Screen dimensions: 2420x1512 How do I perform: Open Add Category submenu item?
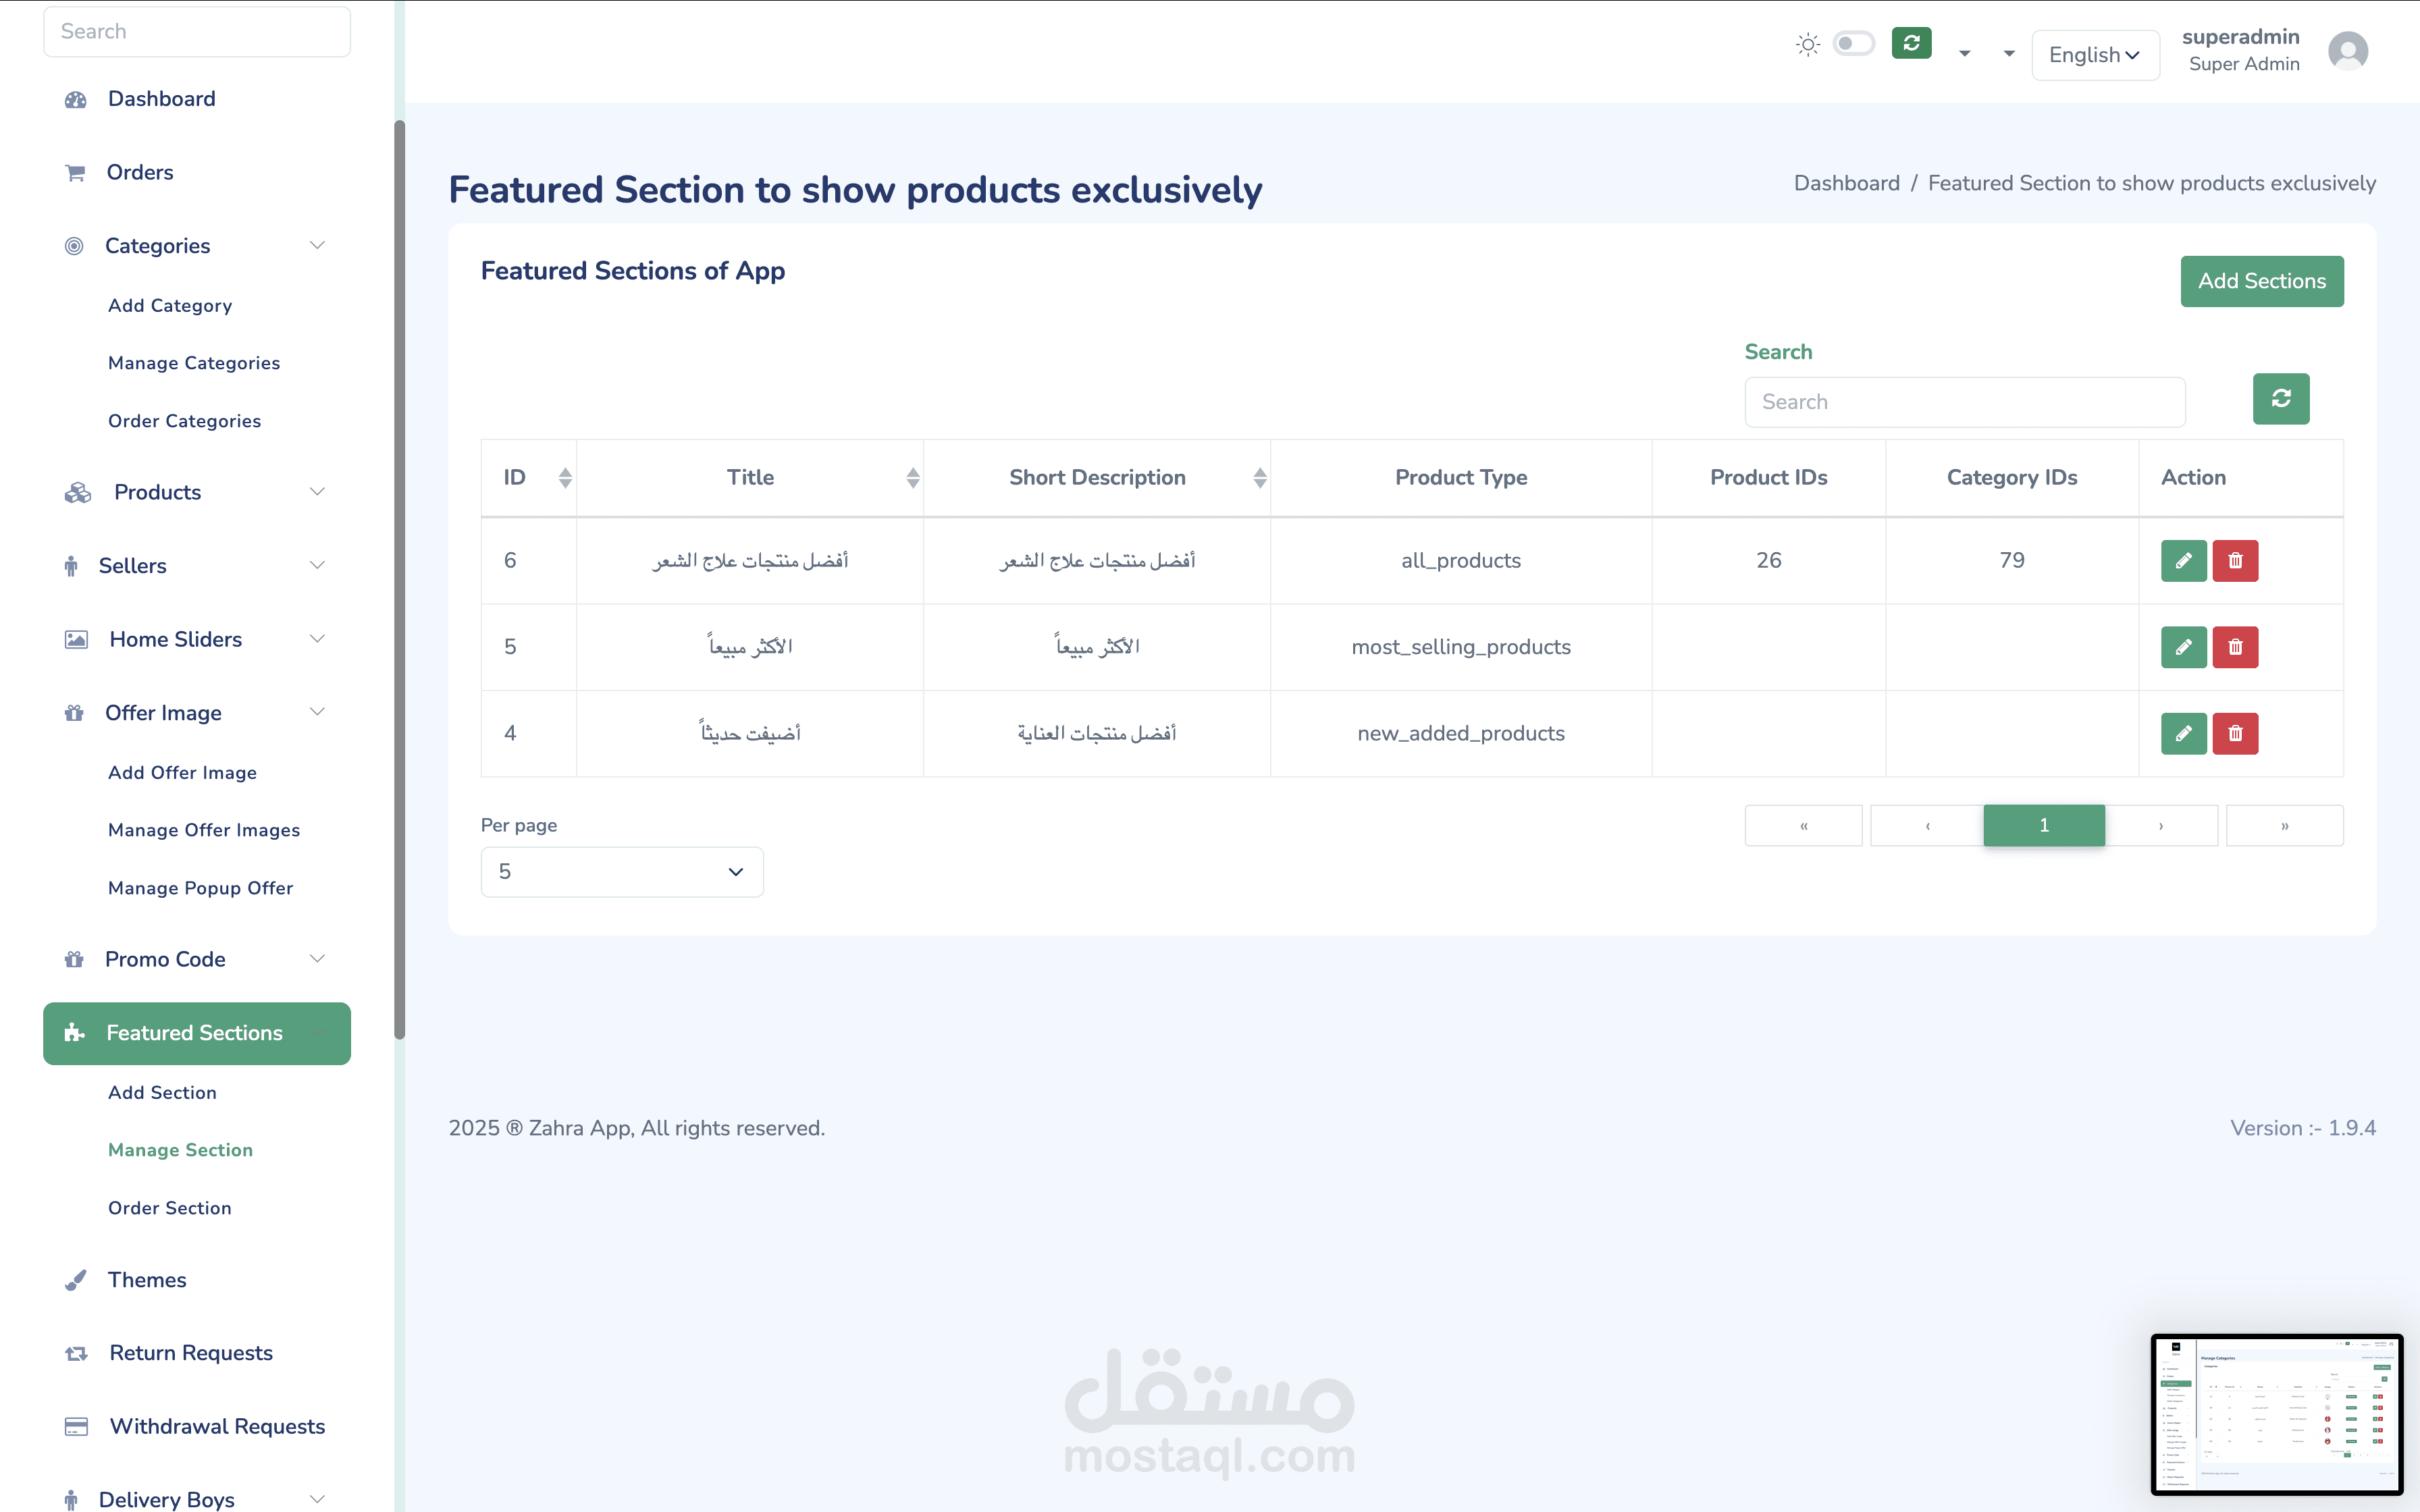170,306
